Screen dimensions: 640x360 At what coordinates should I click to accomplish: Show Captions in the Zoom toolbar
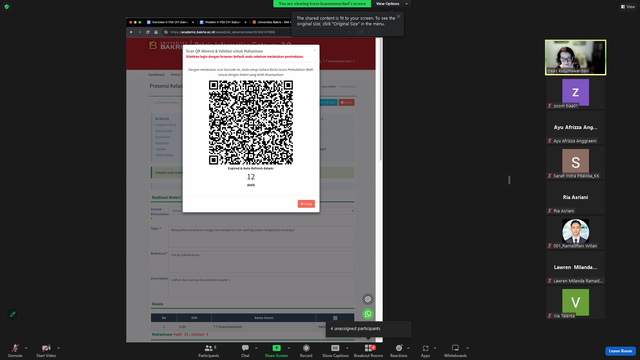click(335, 350)
